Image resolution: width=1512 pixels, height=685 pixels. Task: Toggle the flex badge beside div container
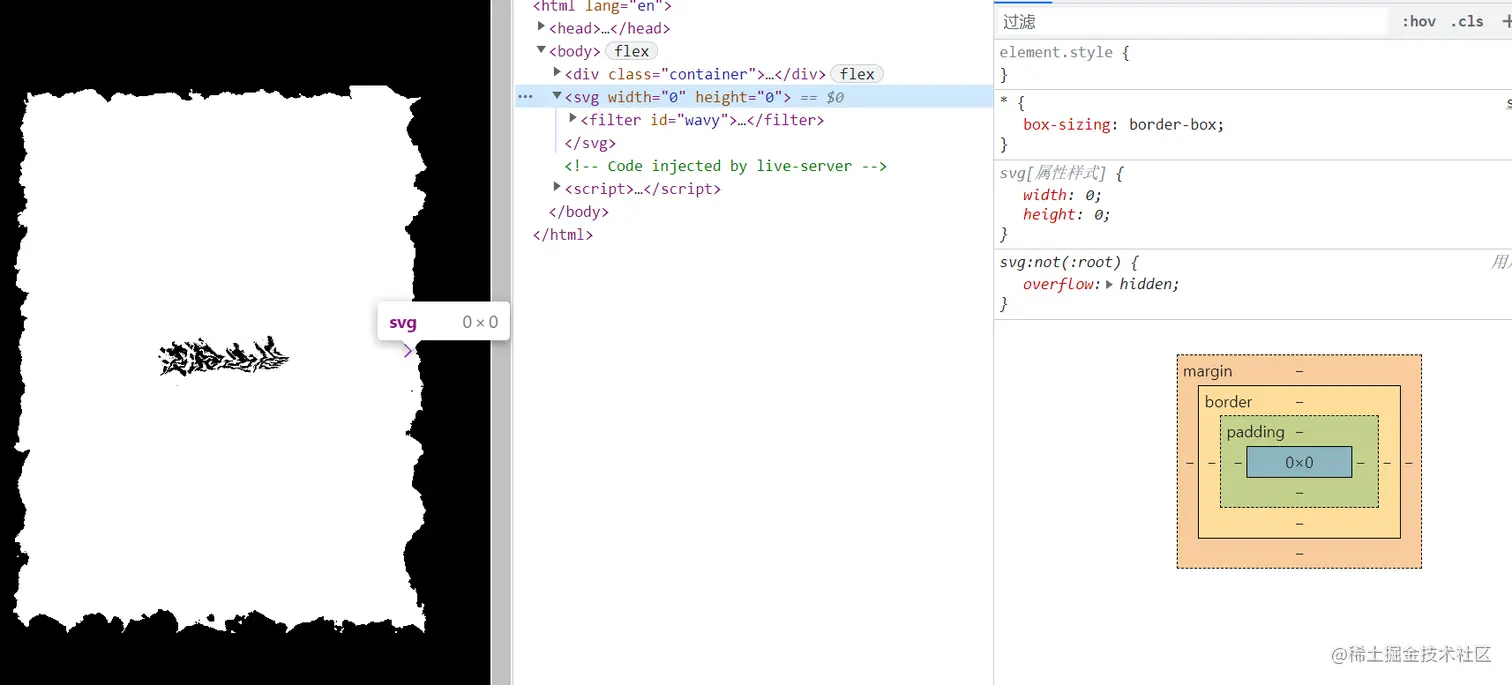tap(857, 74)
